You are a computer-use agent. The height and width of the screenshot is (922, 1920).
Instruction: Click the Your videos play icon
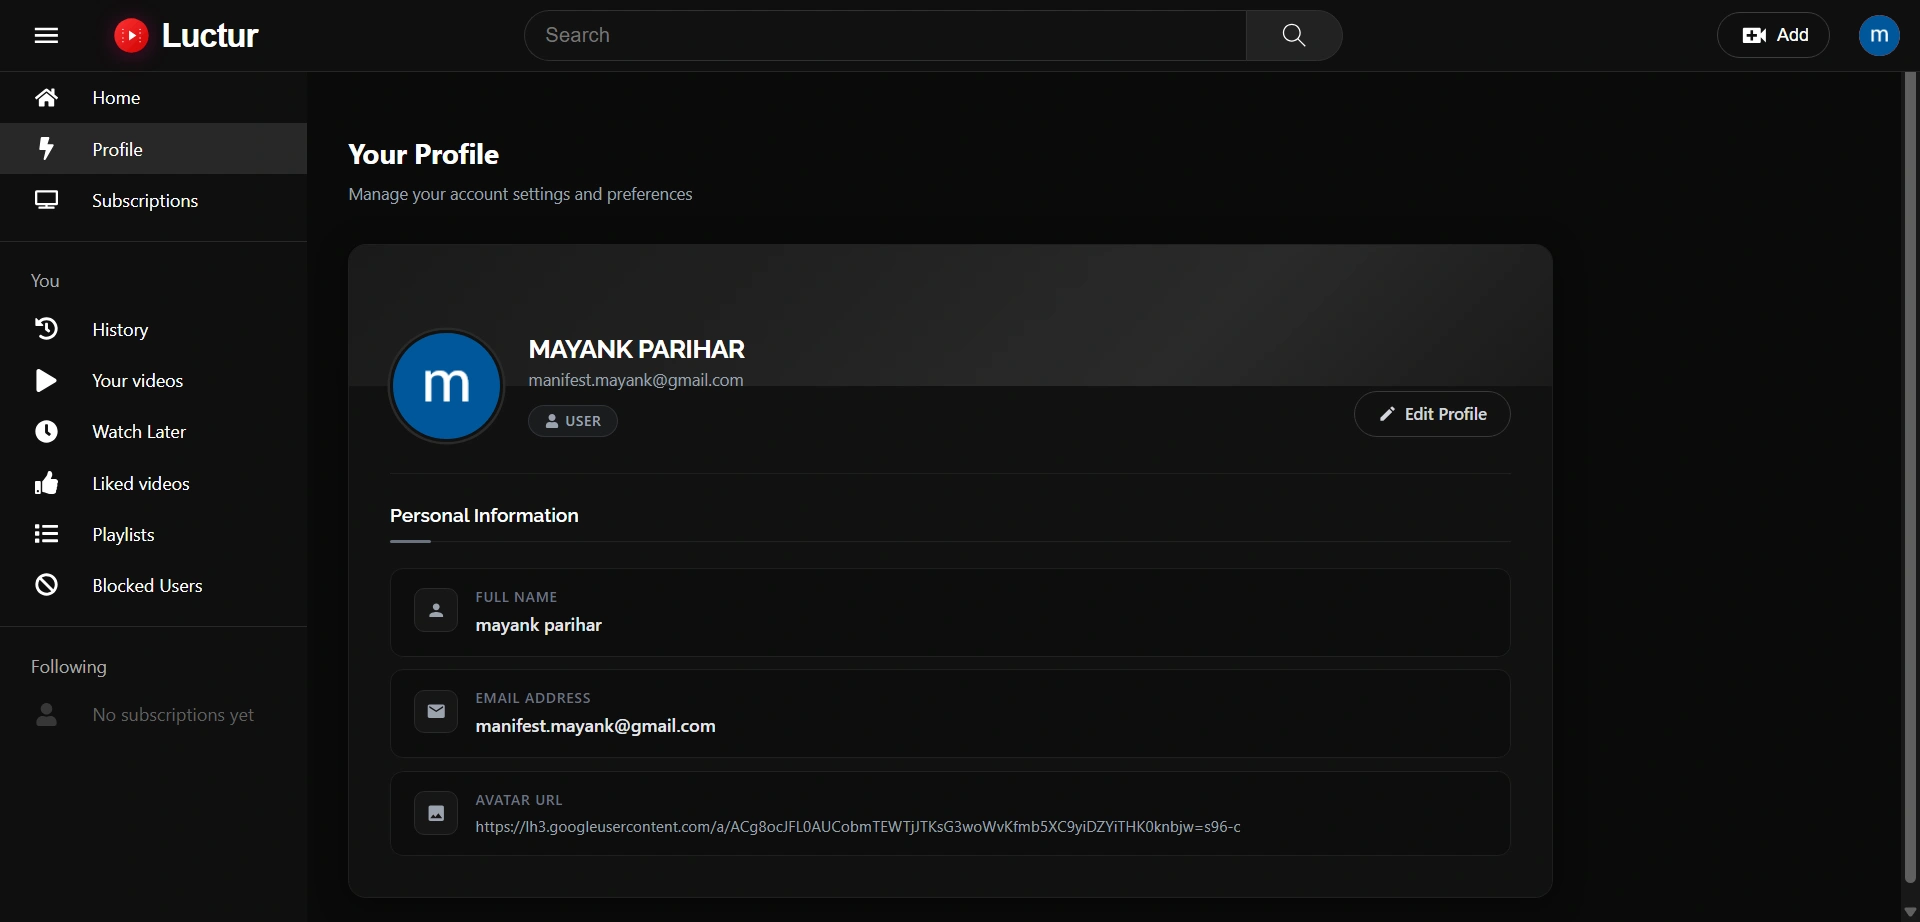point(46,381)
